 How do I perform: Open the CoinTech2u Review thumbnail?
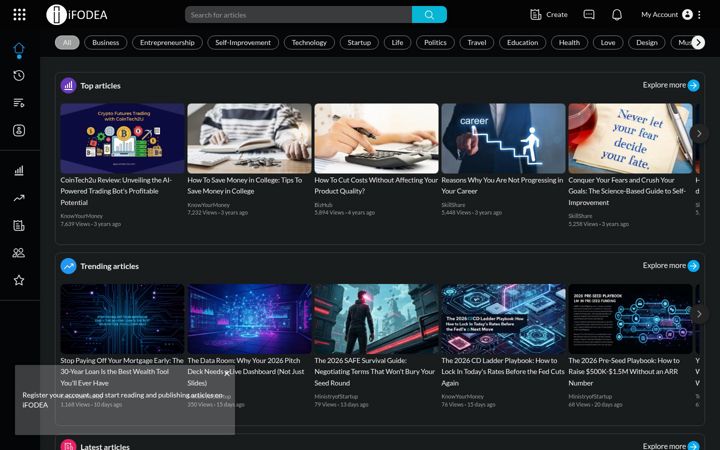(122, 138)
